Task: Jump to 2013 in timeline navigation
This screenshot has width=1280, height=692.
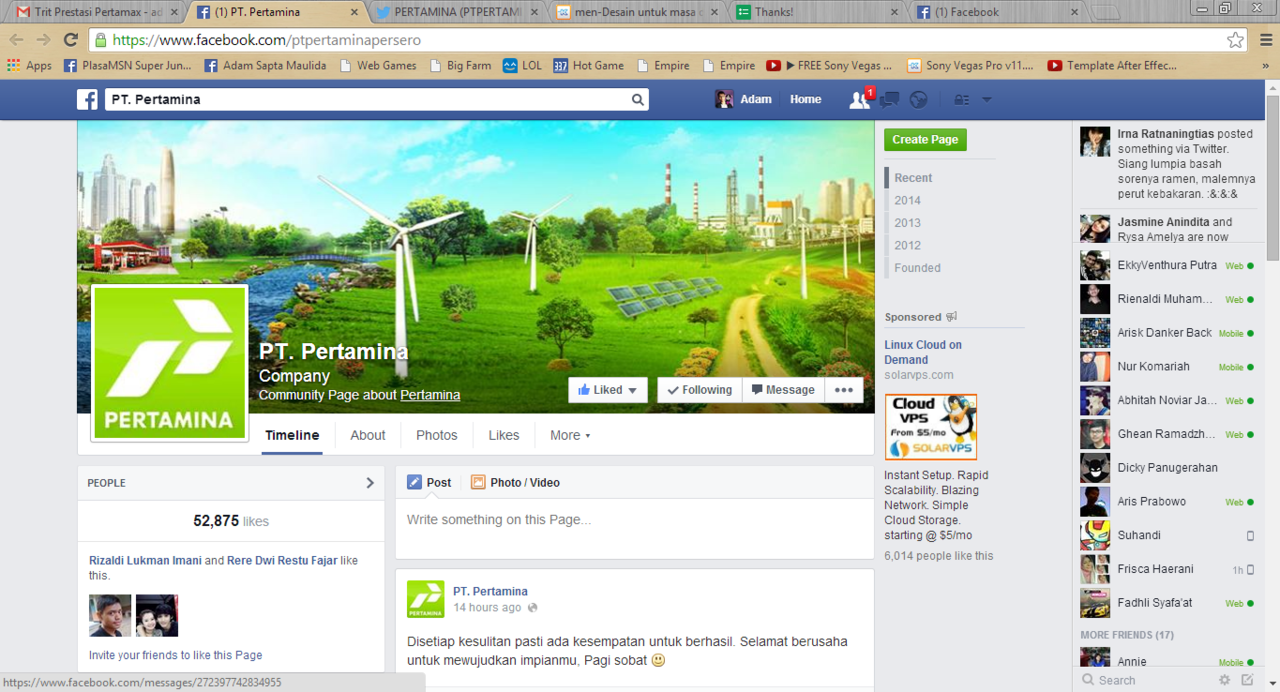Action: 908,223
